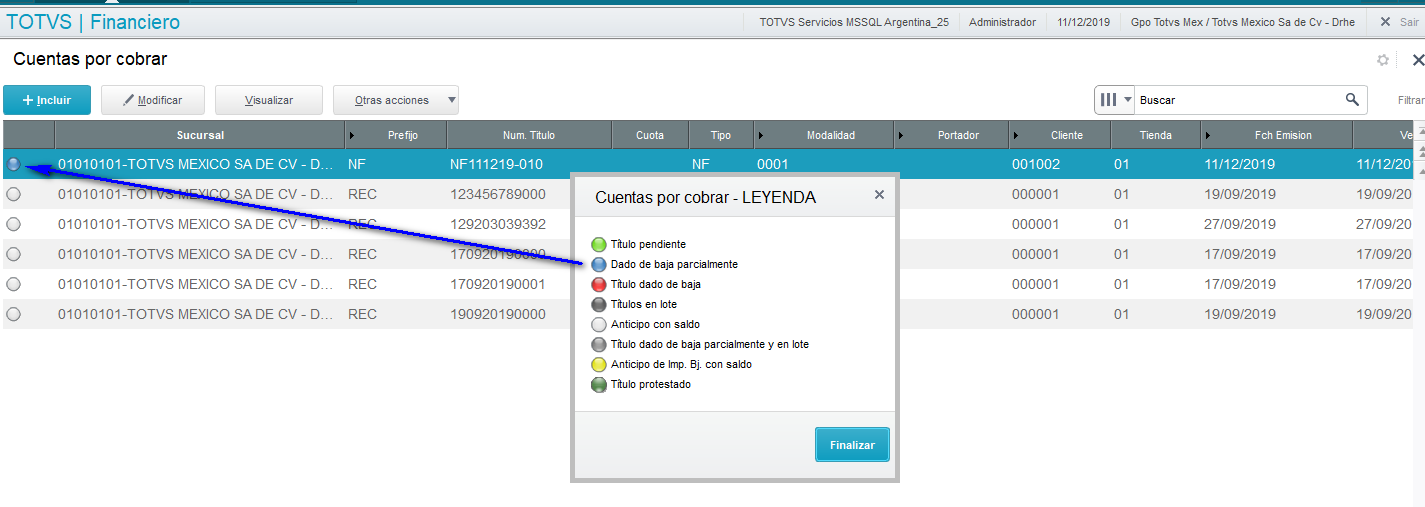Click Finalizar in the legend dialog
The width and height of the screenshot is (1425, 507).
pos(852,445)
